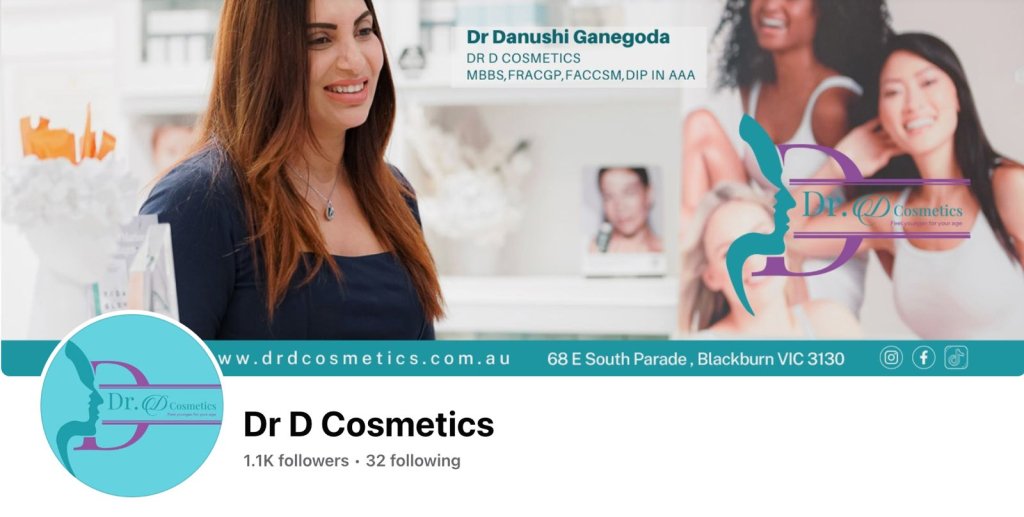The image size is (1024, 517).
Task: Click the 68 E South Parade address
Action: [696, 358]
